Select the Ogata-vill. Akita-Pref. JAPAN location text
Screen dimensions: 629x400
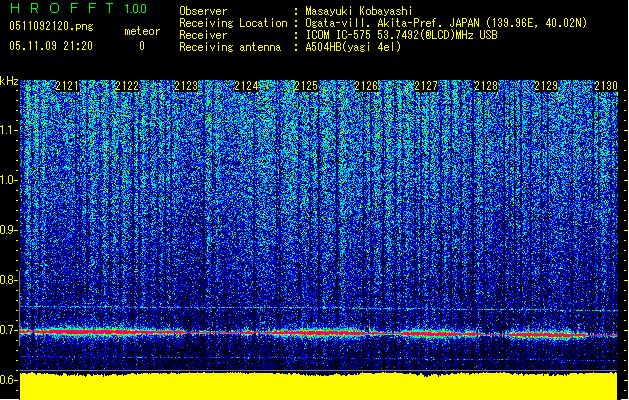(x=446, y=23)
